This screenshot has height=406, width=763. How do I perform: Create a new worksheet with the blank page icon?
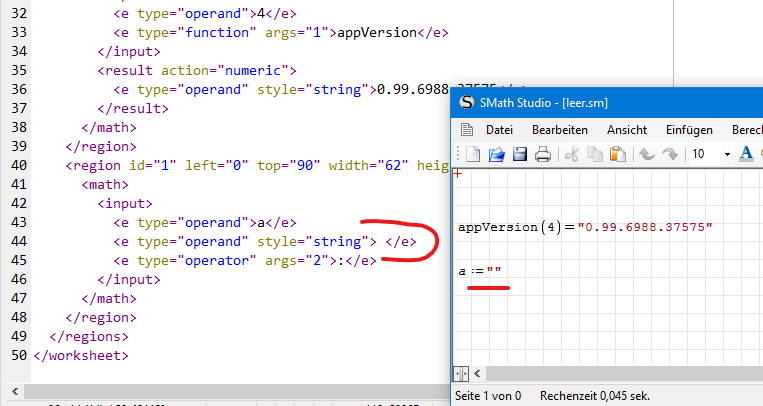(474, 154)
